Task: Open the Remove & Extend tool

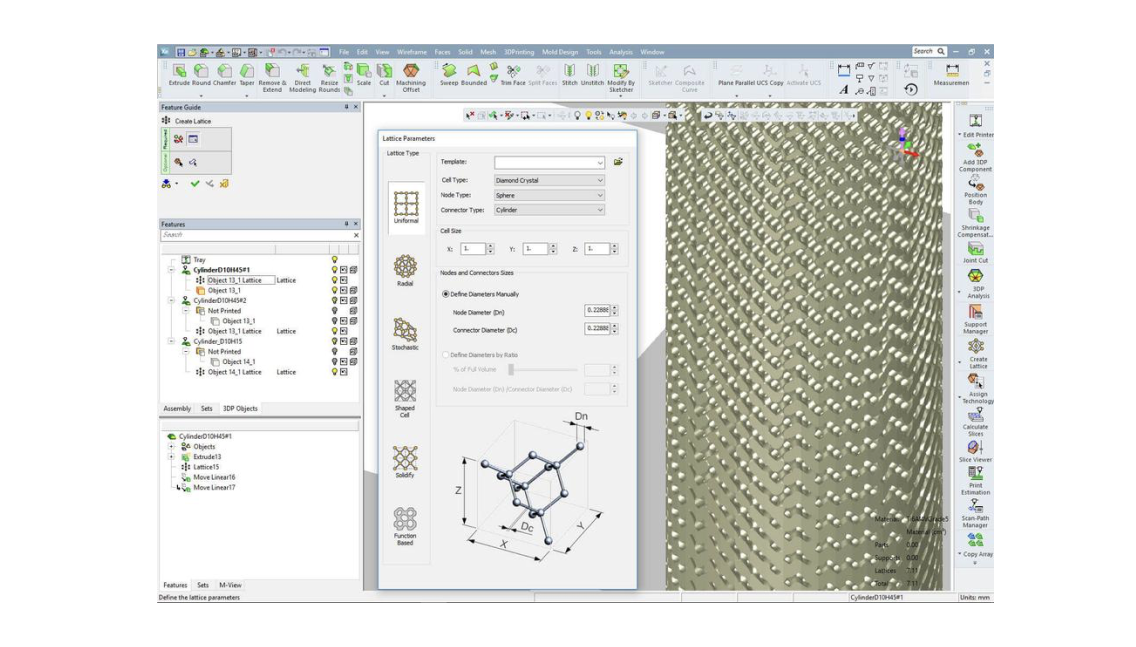Action: tap(272, 78)
